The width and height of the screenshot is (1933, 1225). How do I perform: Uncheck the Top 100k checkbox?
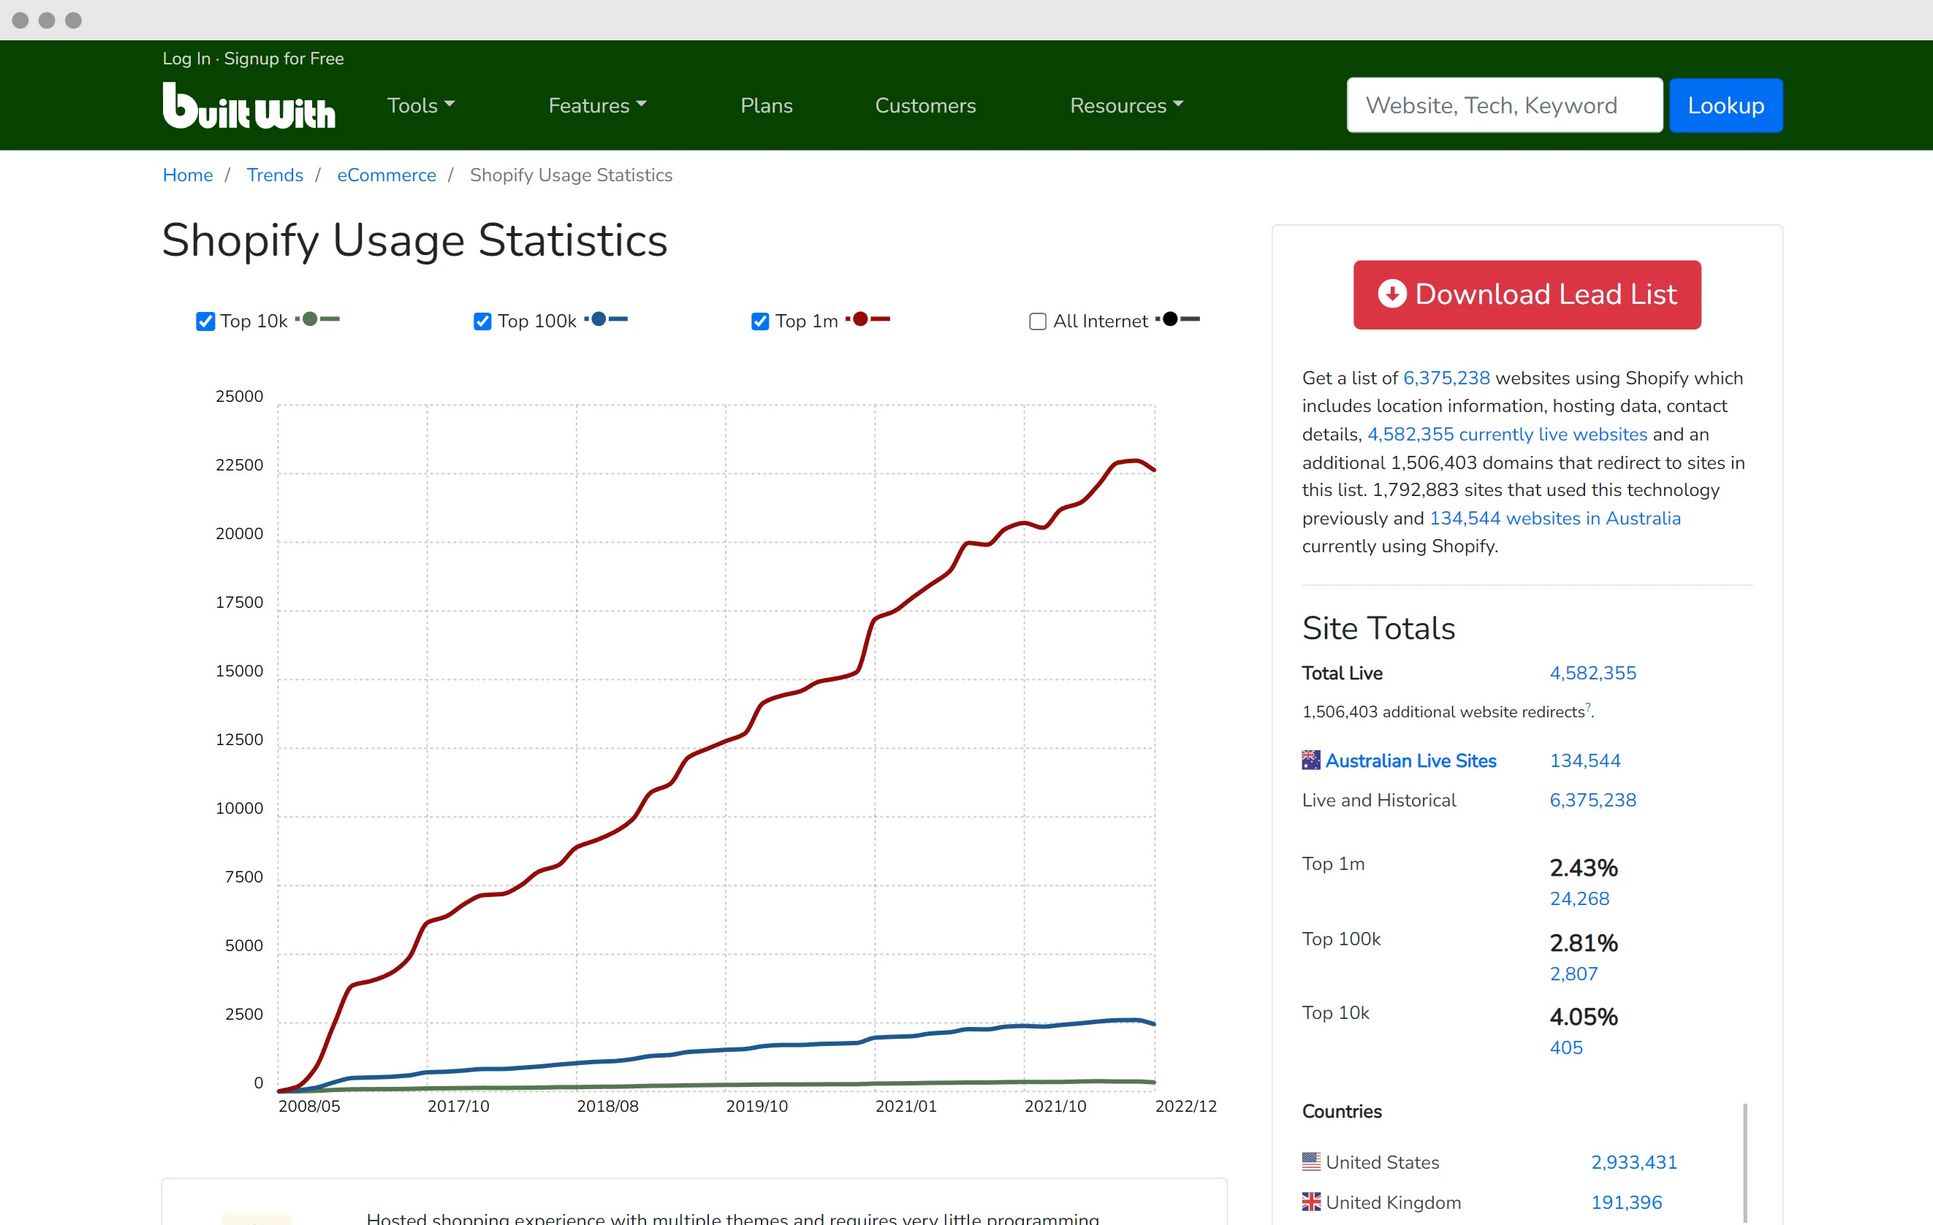point(482,321)
